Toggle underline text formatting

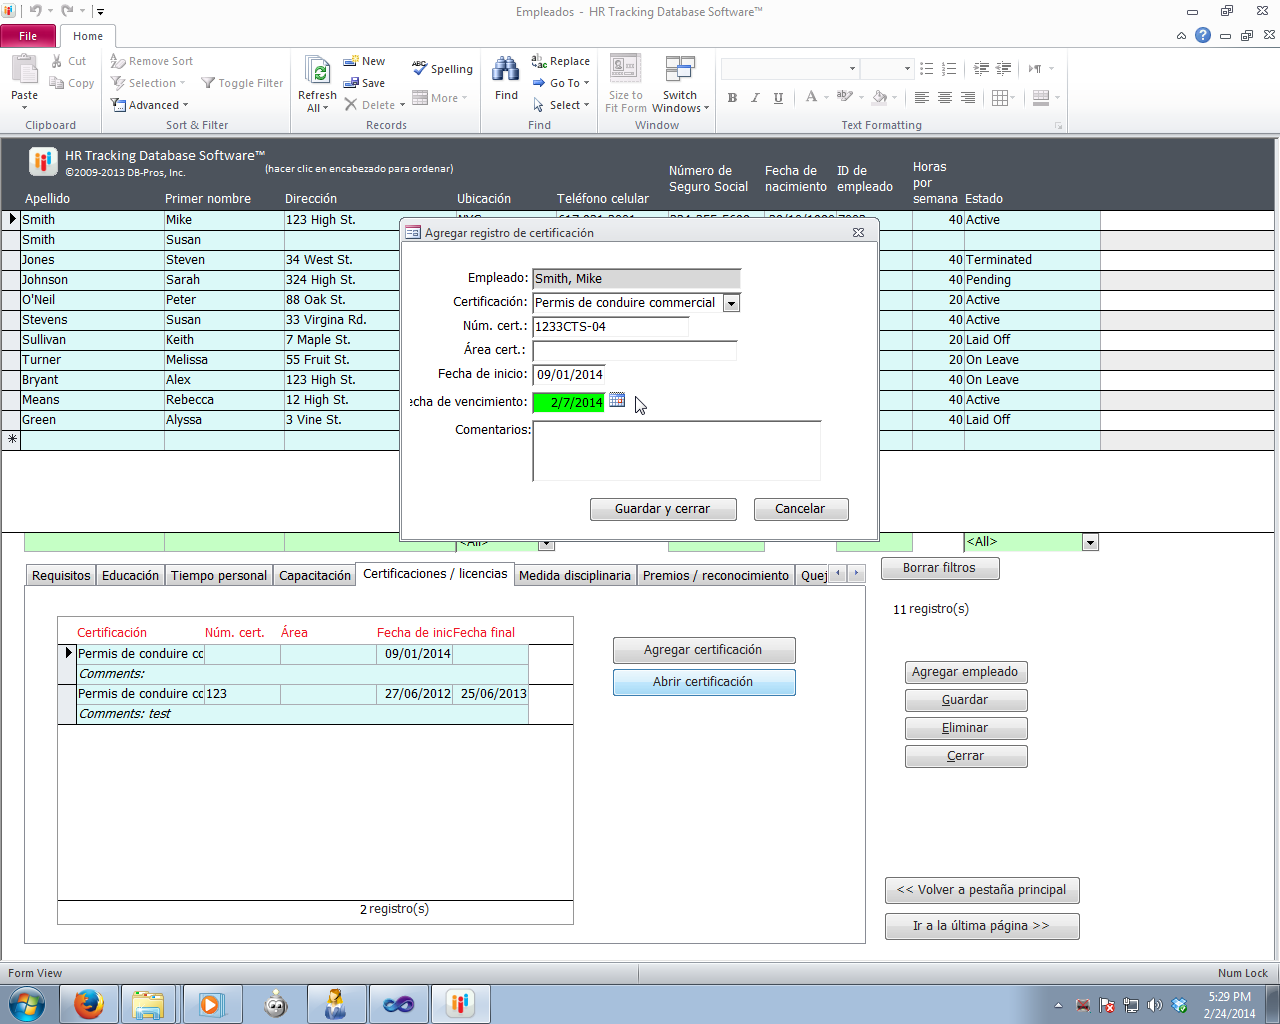[778, 98]
